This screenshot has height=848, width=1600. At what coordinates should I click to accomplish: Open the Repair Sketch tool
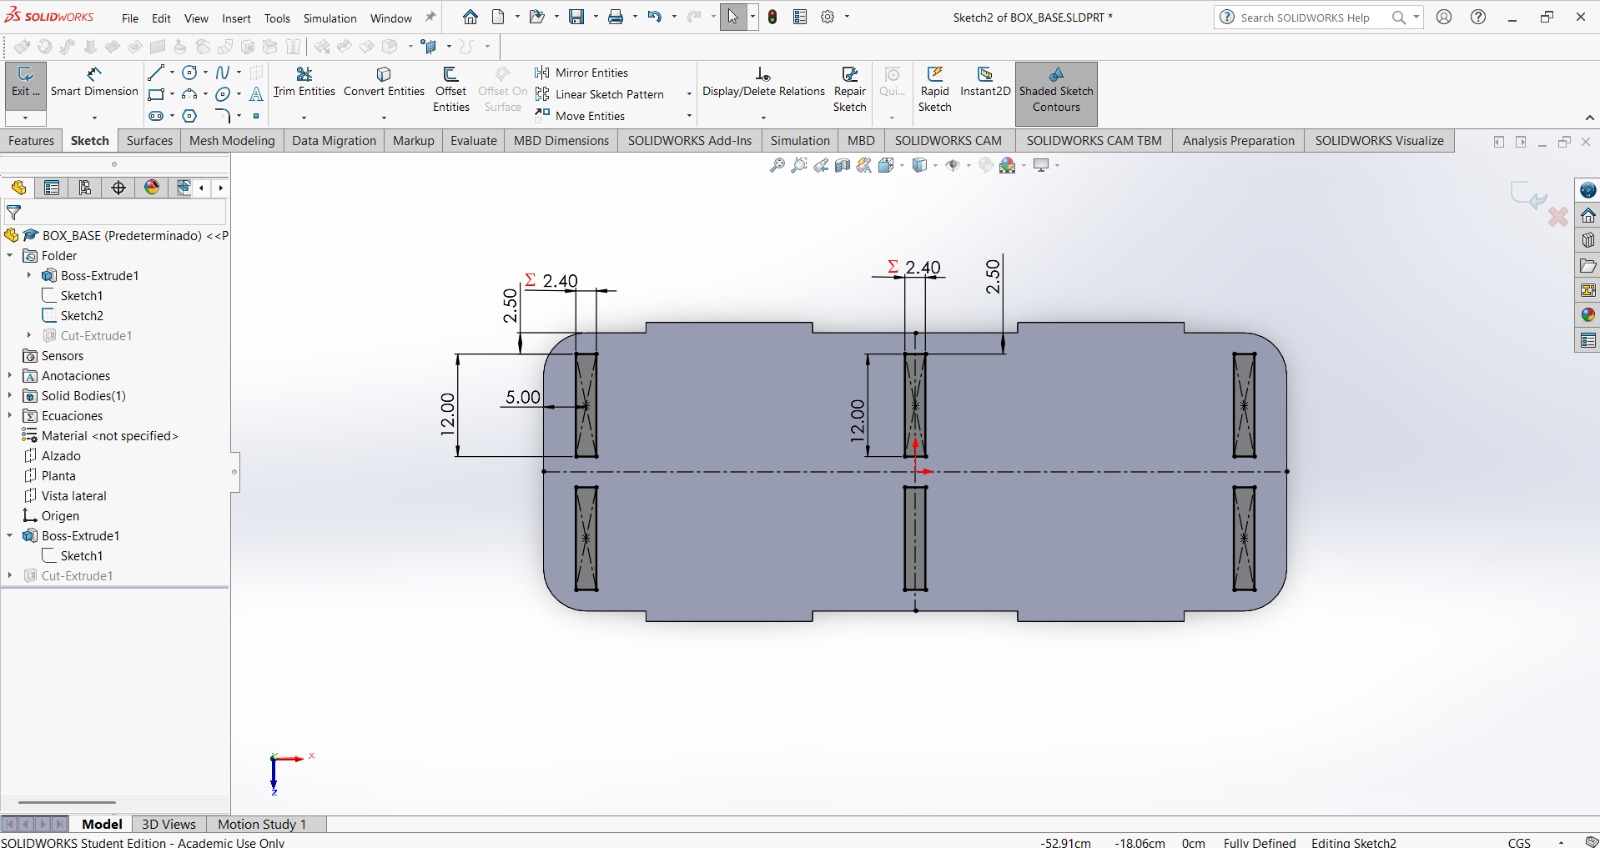[849, 89]
